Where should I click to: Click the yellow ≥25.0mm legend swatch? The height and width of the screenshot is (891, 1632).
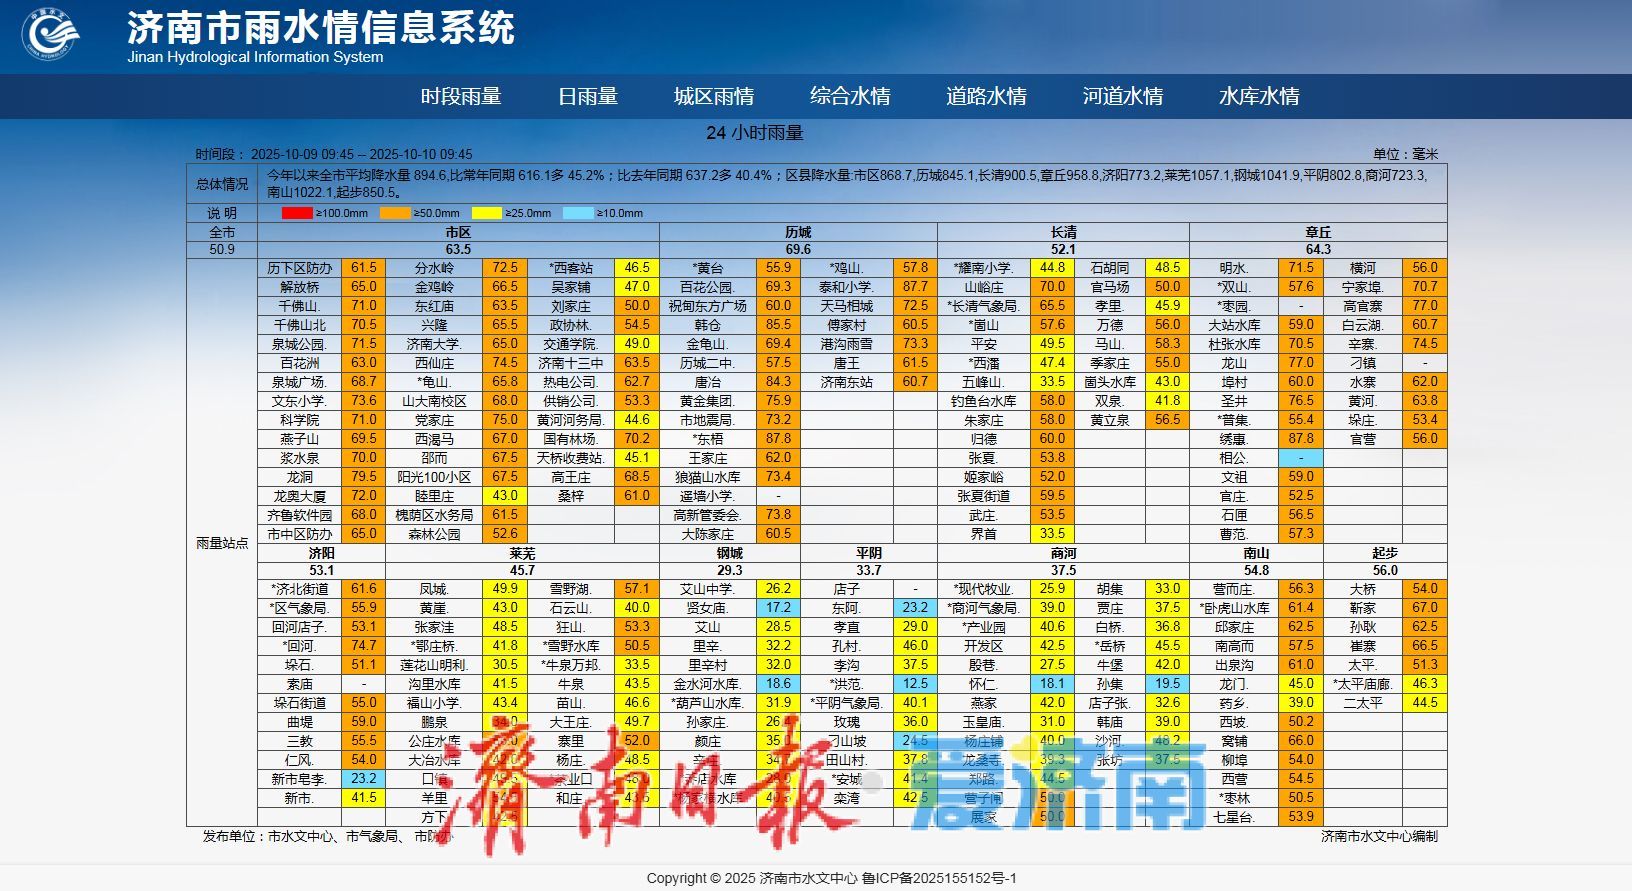point(487,213)
